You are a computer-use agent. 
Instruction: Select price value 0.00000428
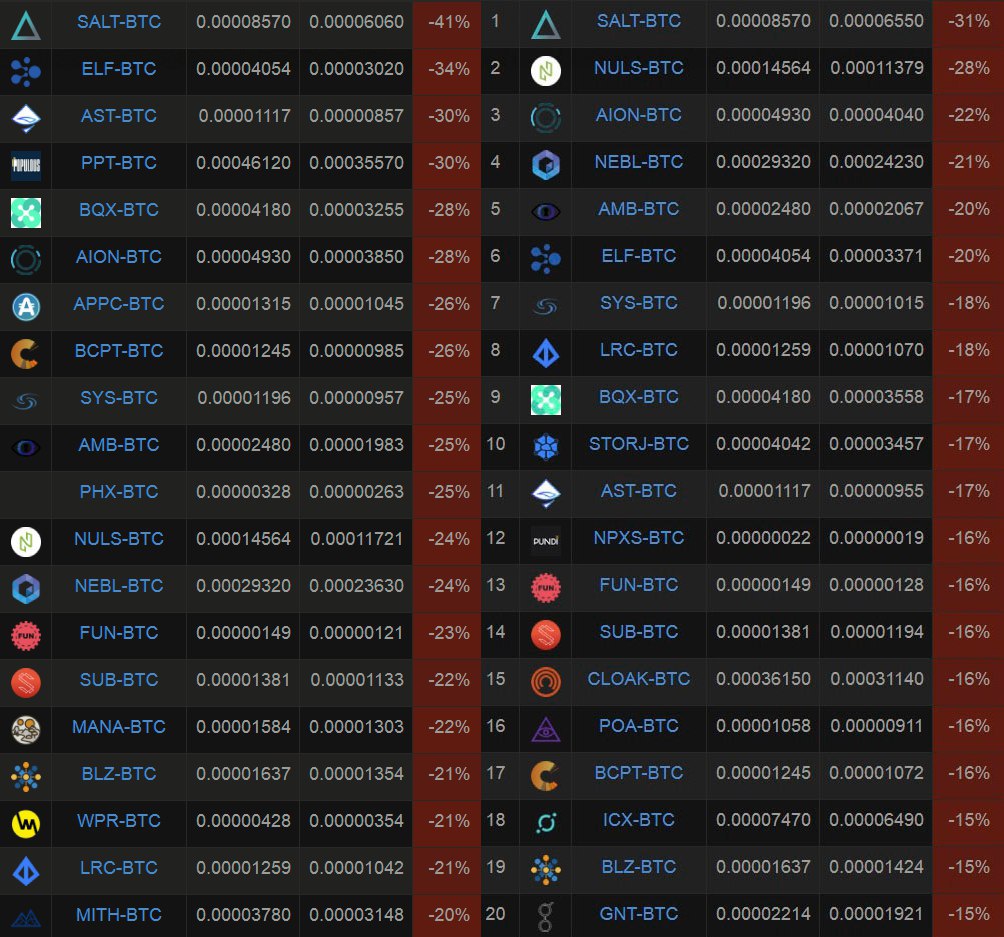tap(243, 820)
